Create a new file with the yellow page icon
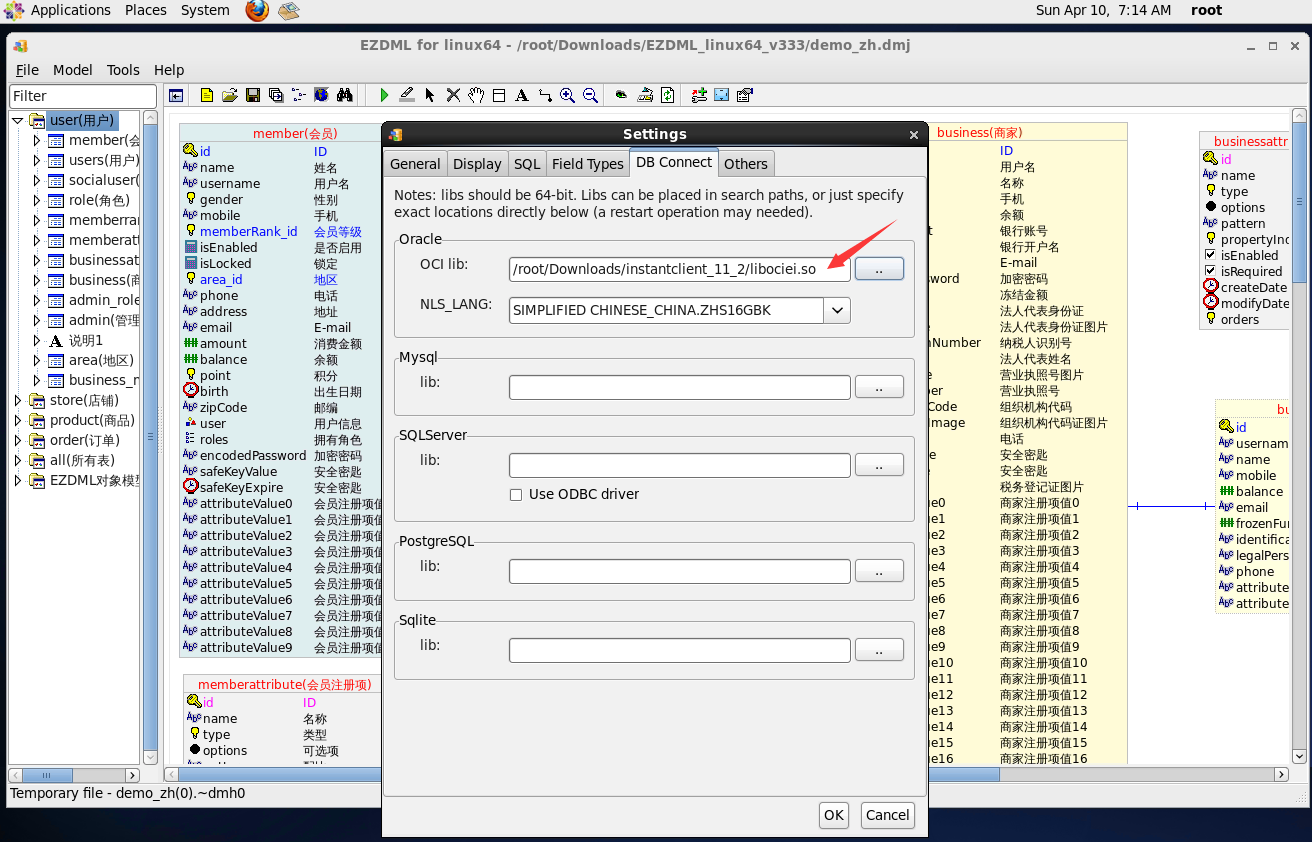1312x842 pixels. point(207,95)
